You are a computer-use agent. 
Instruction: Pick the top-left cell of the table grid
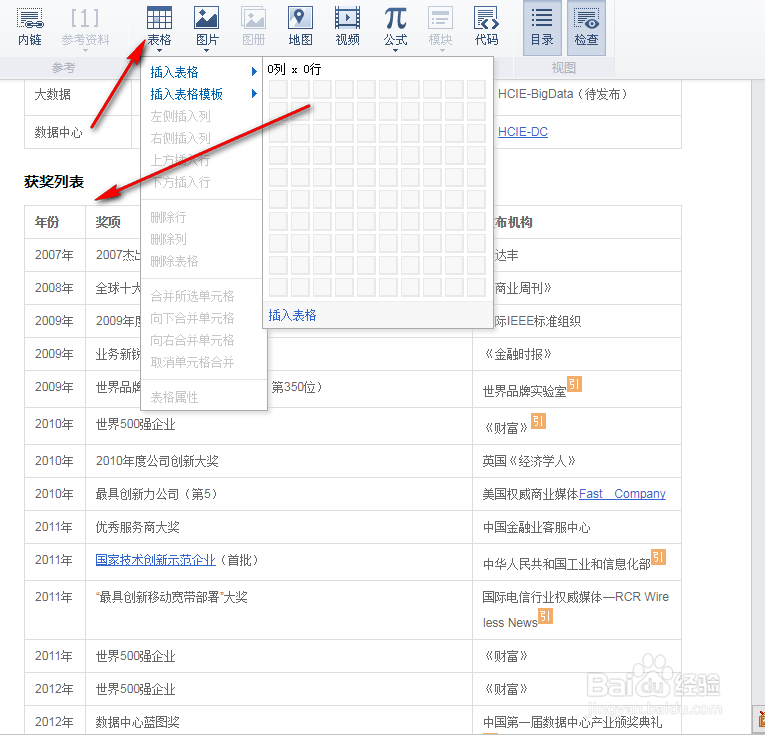pos(278,89)
